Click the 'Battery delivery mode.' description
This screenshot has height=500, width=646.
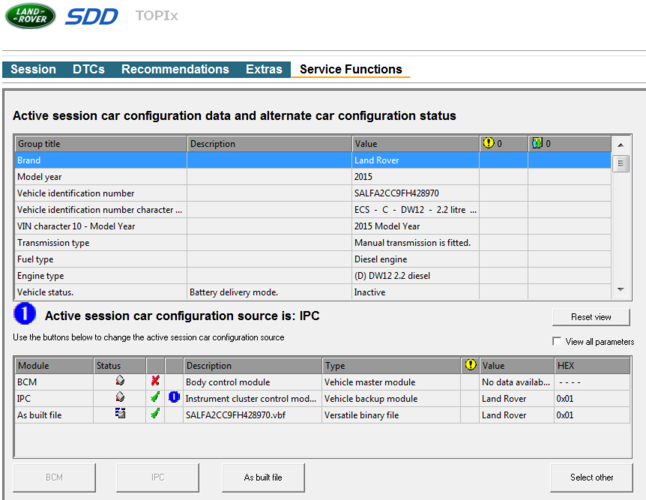tap(234, 292)
